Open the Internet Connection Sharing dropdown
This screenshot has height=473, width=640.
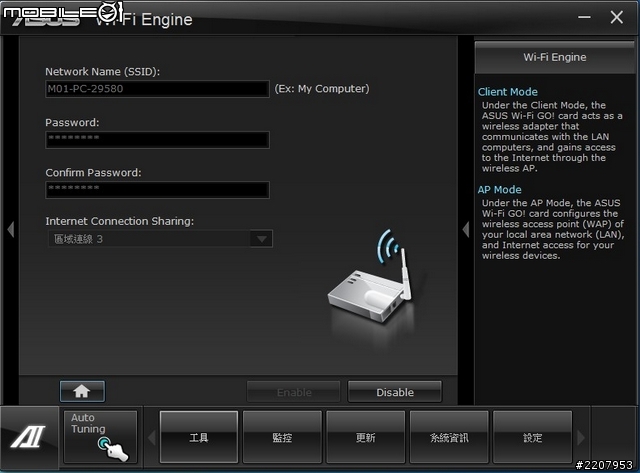[160, 239]
